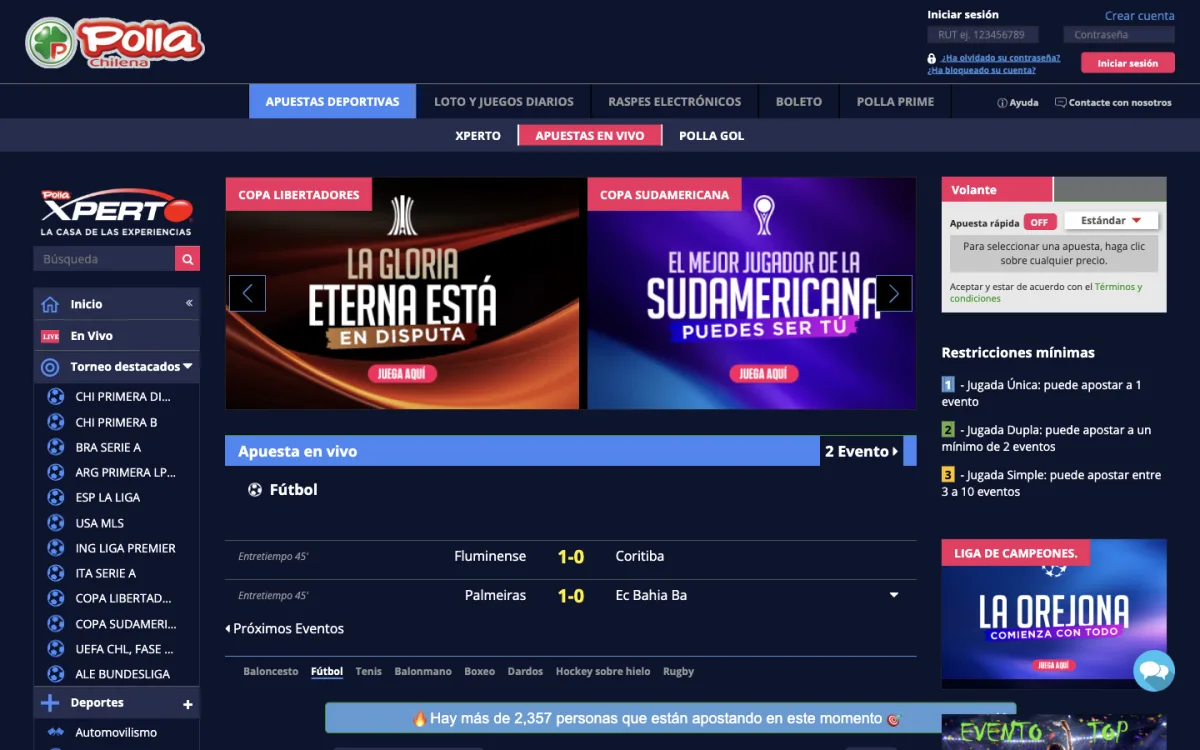1200x750 pixels.
Task: Click the Polla Chilena logo
Action: pos(114,43)
